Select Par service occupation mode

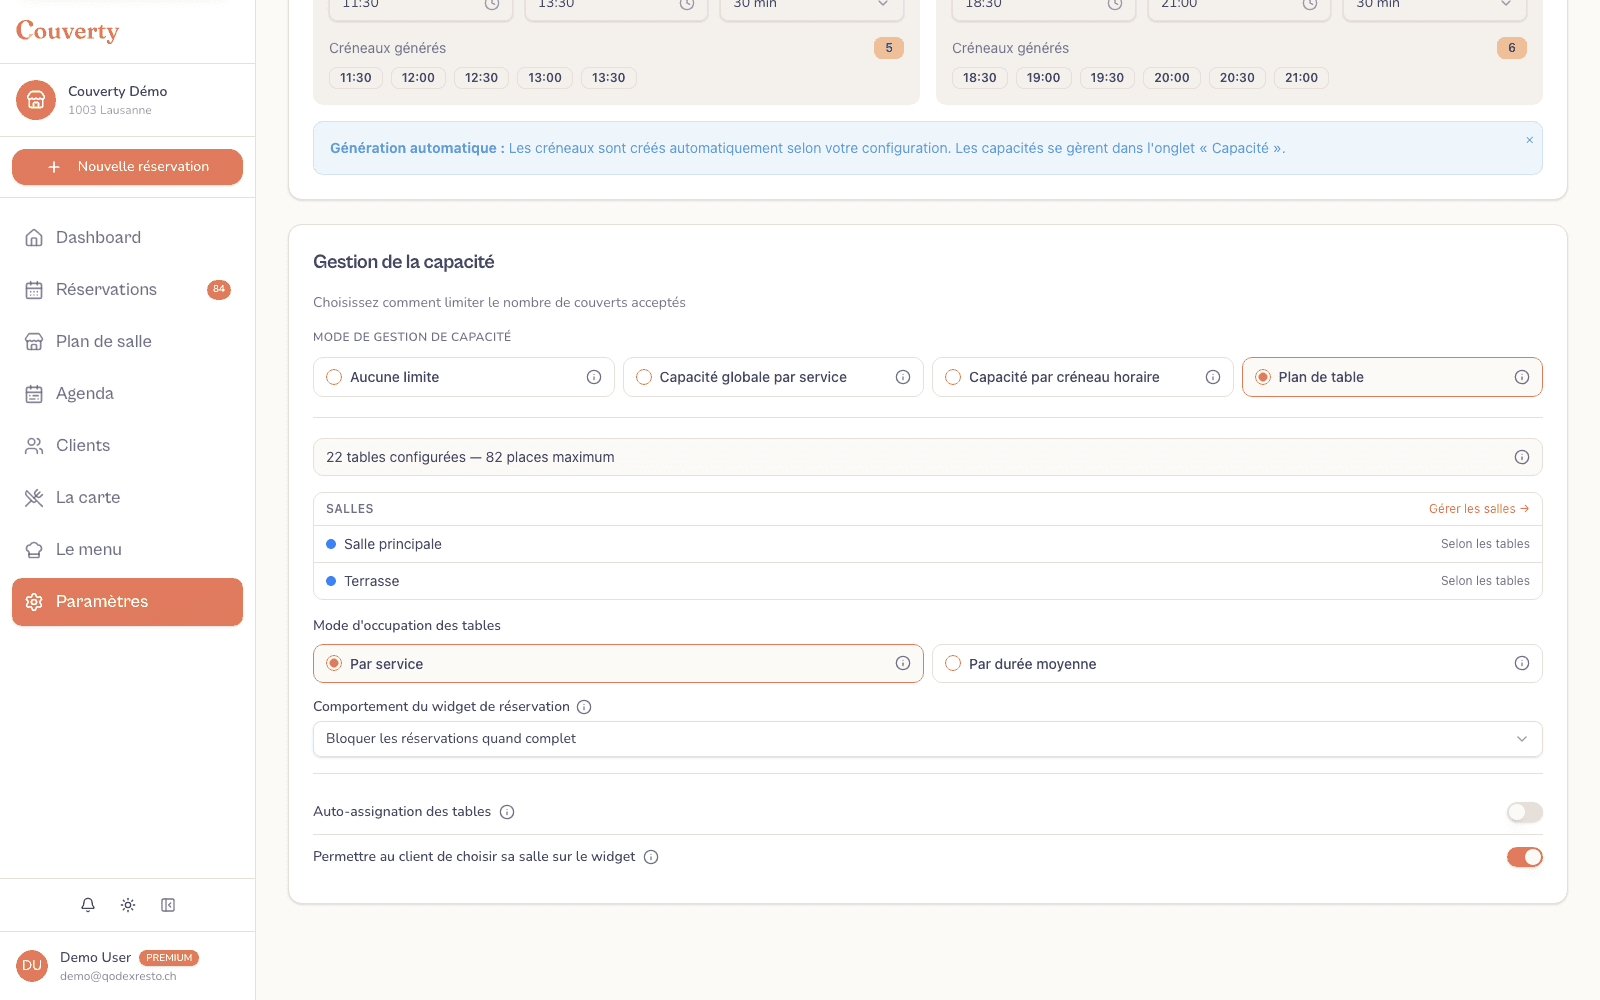(x=618, y=663)
